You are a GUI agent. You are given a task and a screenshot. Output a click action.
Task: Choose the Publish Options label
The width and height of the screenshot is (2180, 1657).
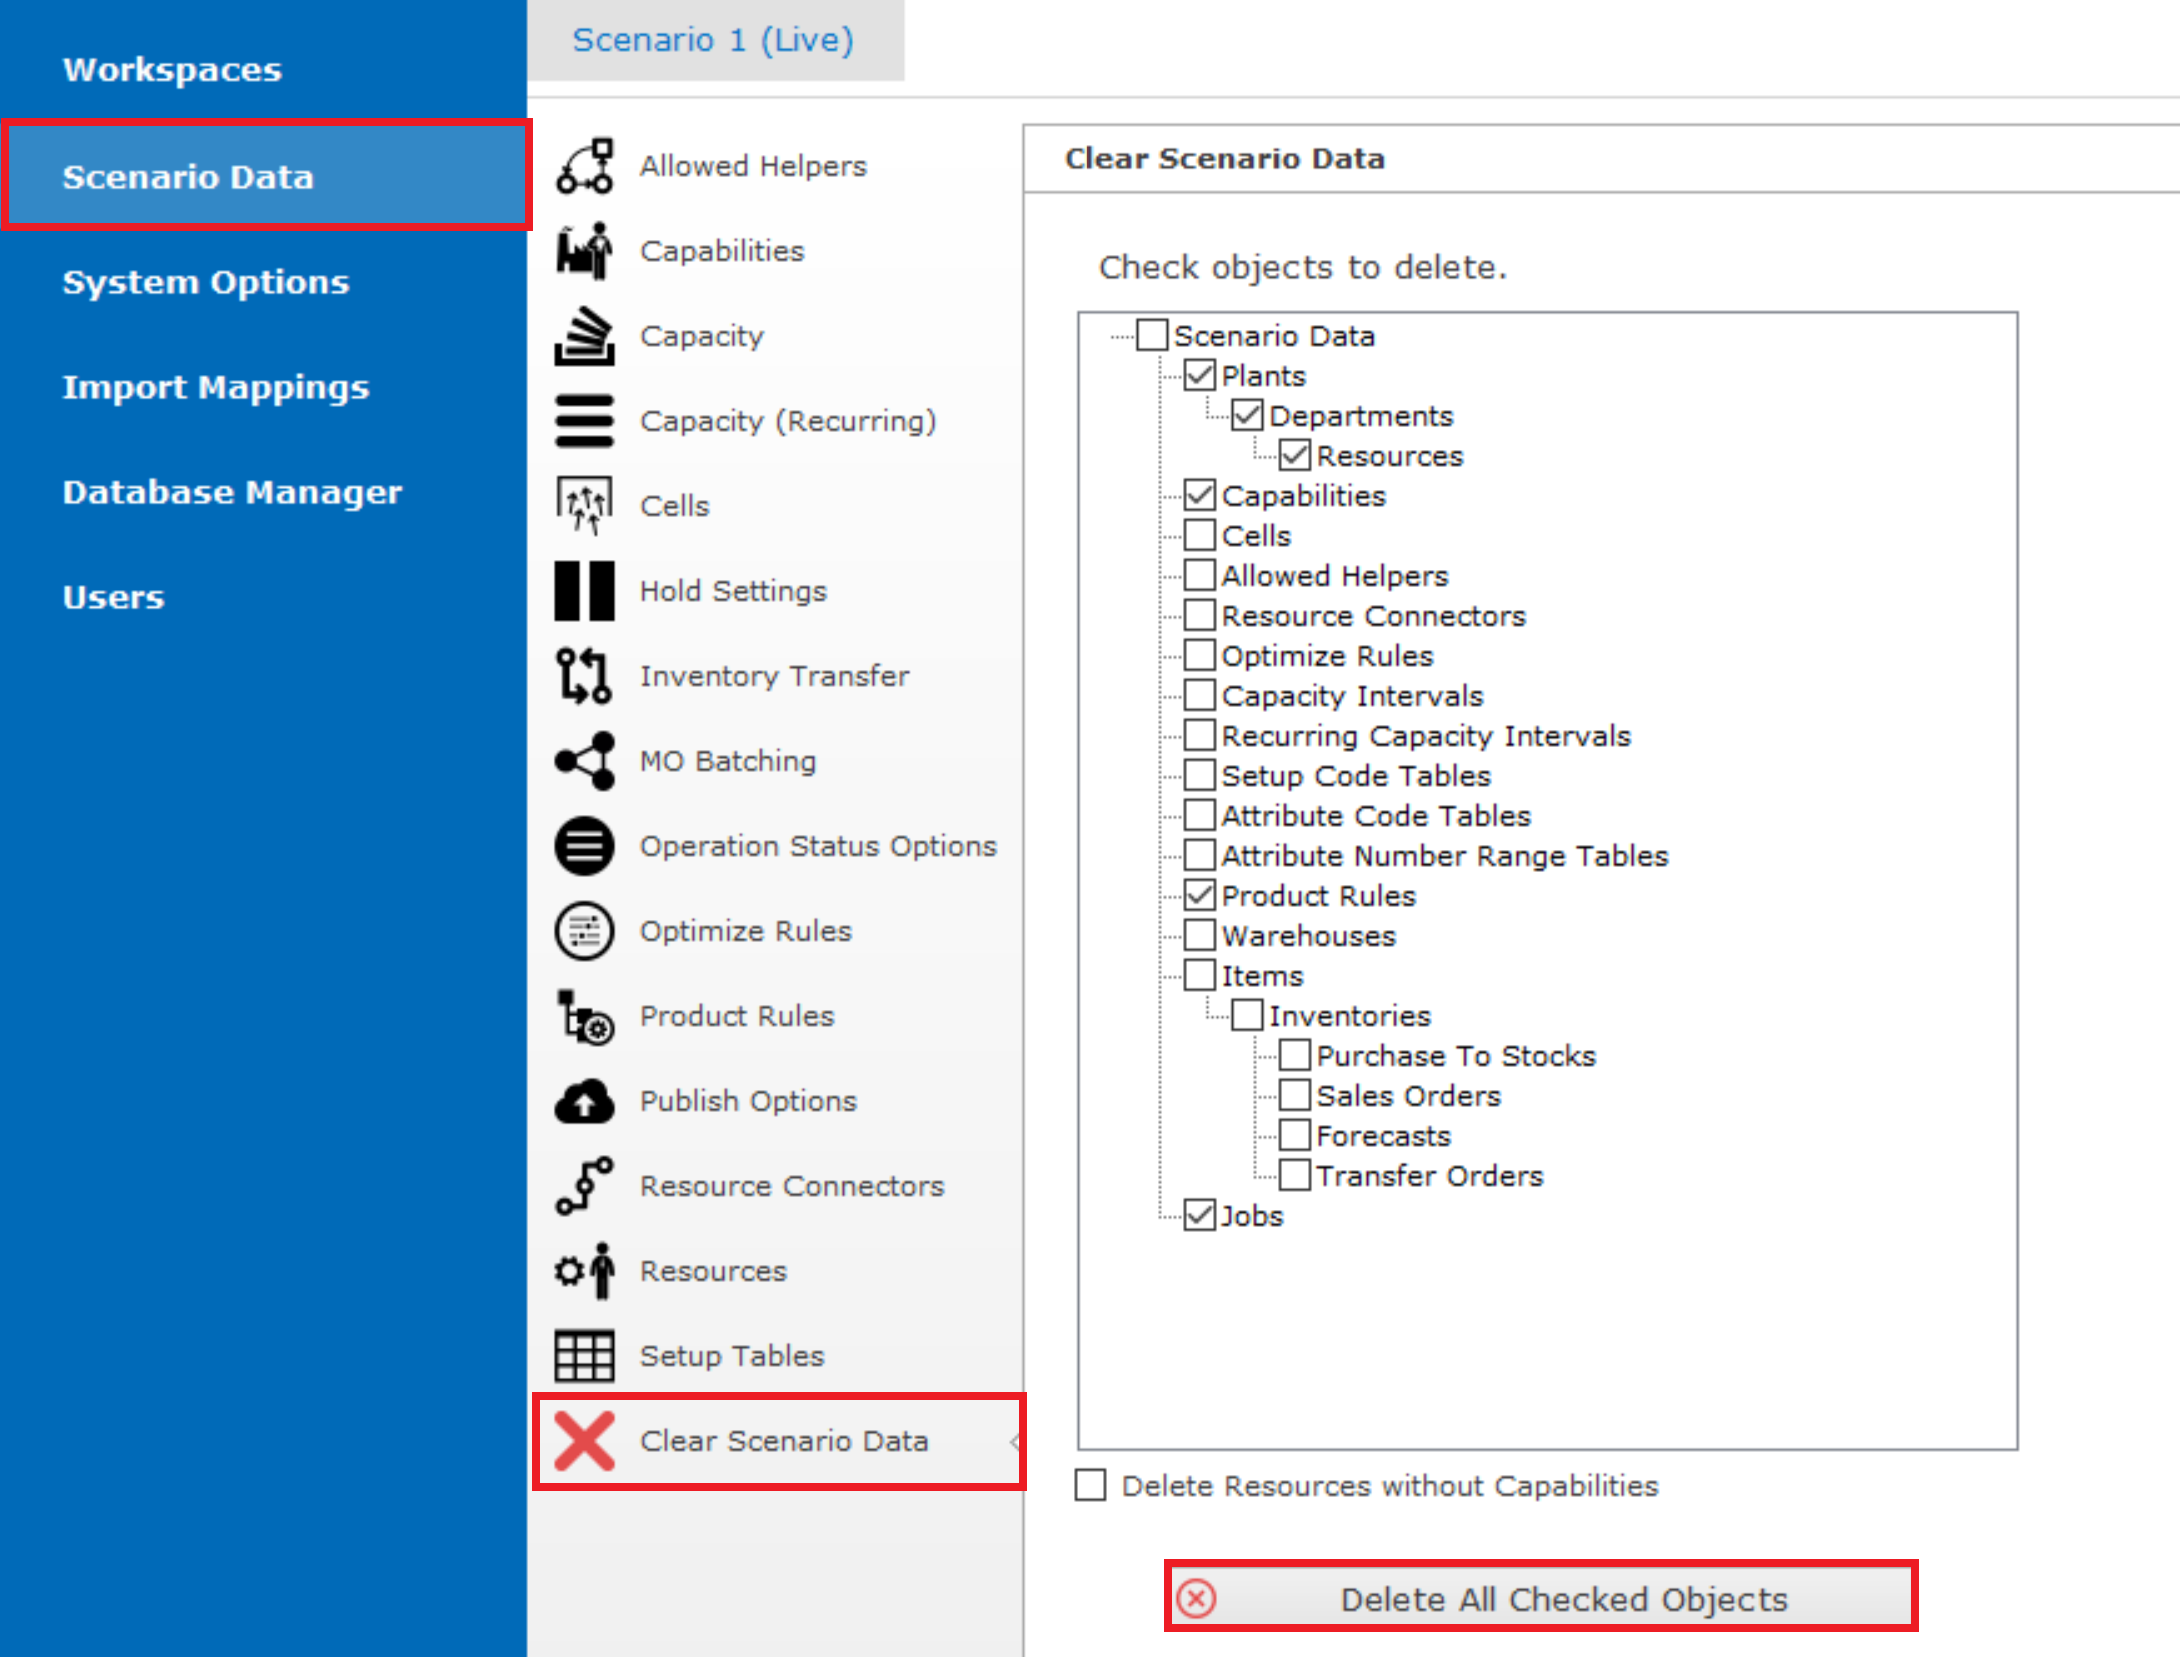click(748, 1101)
